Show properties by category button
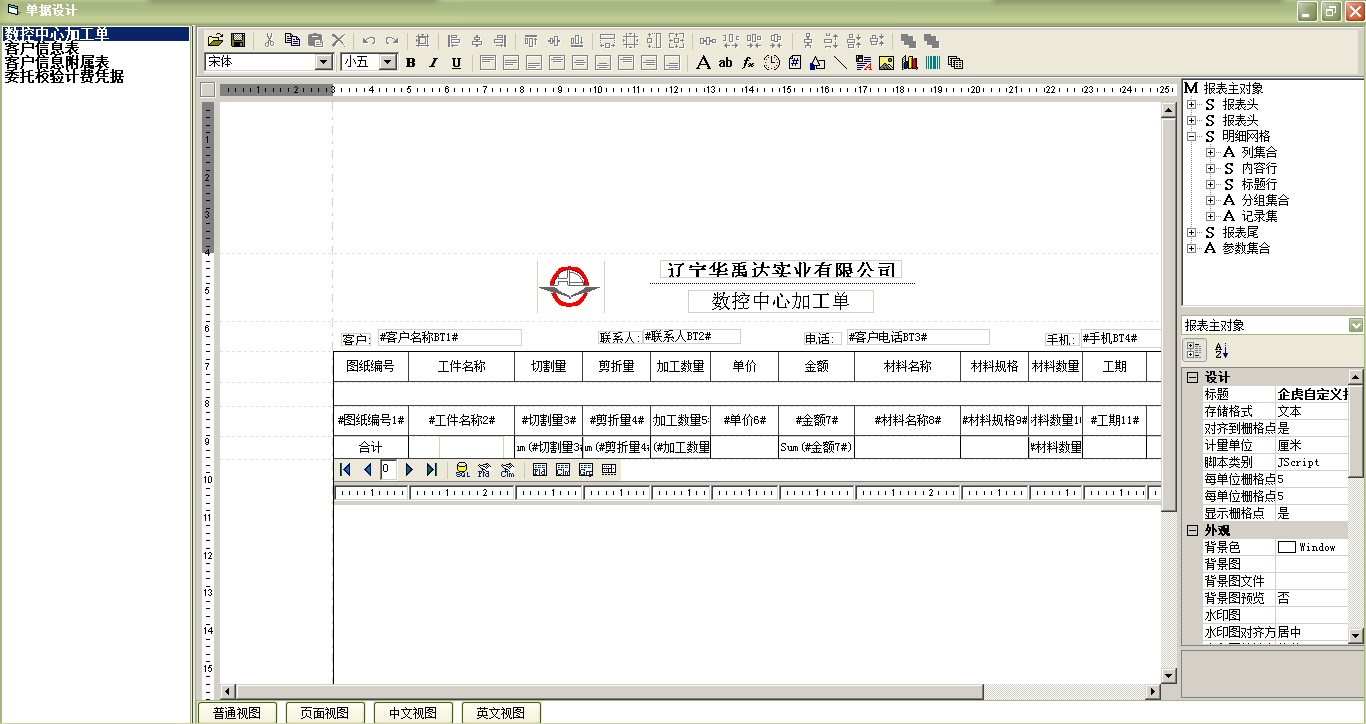The height and width of the screenshot is (724, 1366). coord(1194,350)
